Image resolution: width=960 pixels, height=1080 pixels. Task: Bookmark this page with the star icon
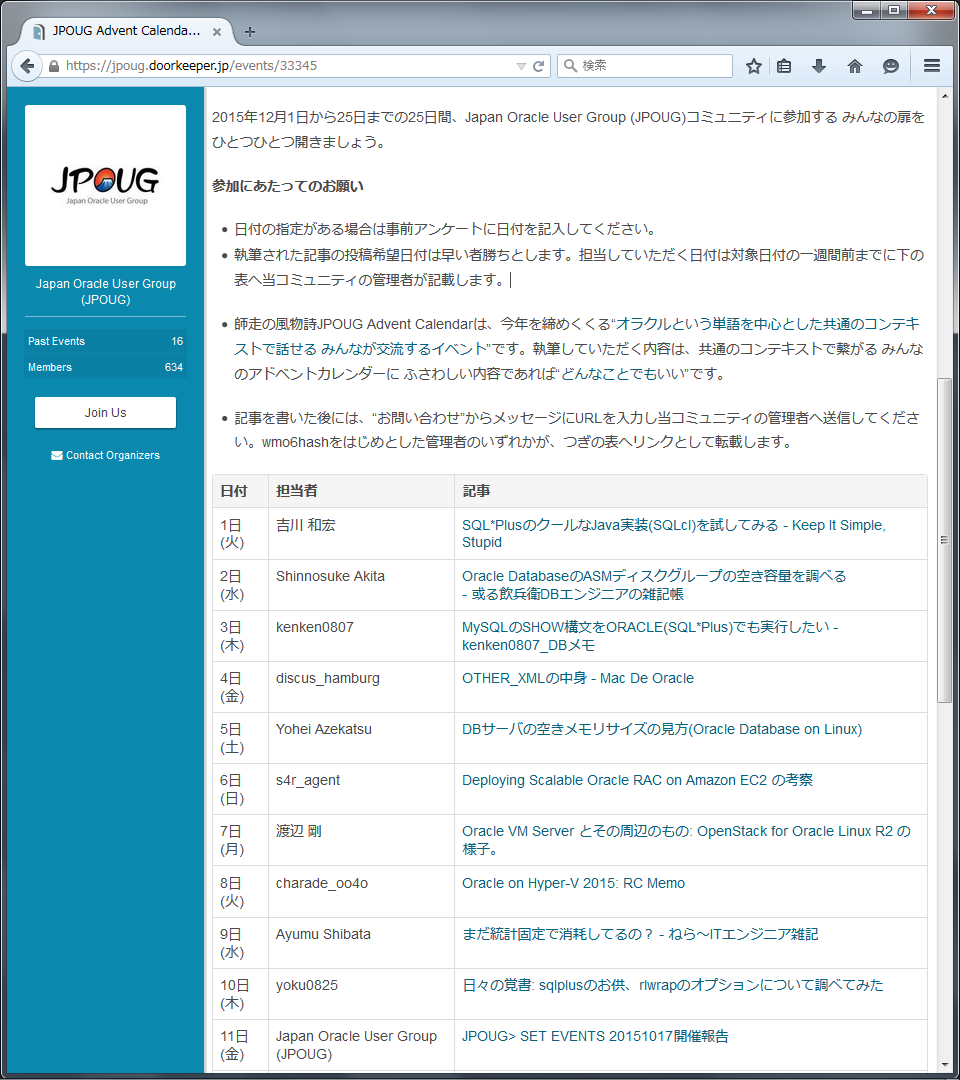(754, 66)
